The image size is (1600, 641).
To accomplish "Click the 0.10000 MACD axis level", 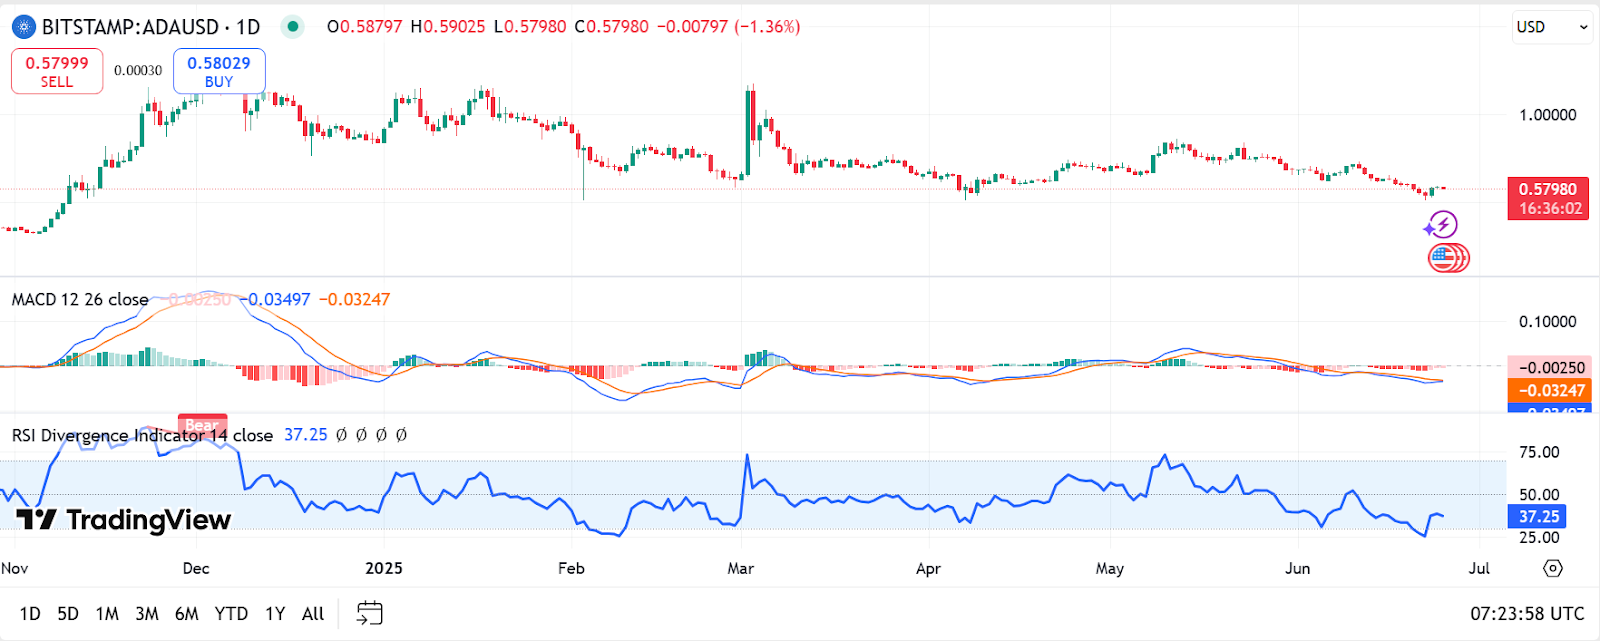I will [x=1548, y=322].
